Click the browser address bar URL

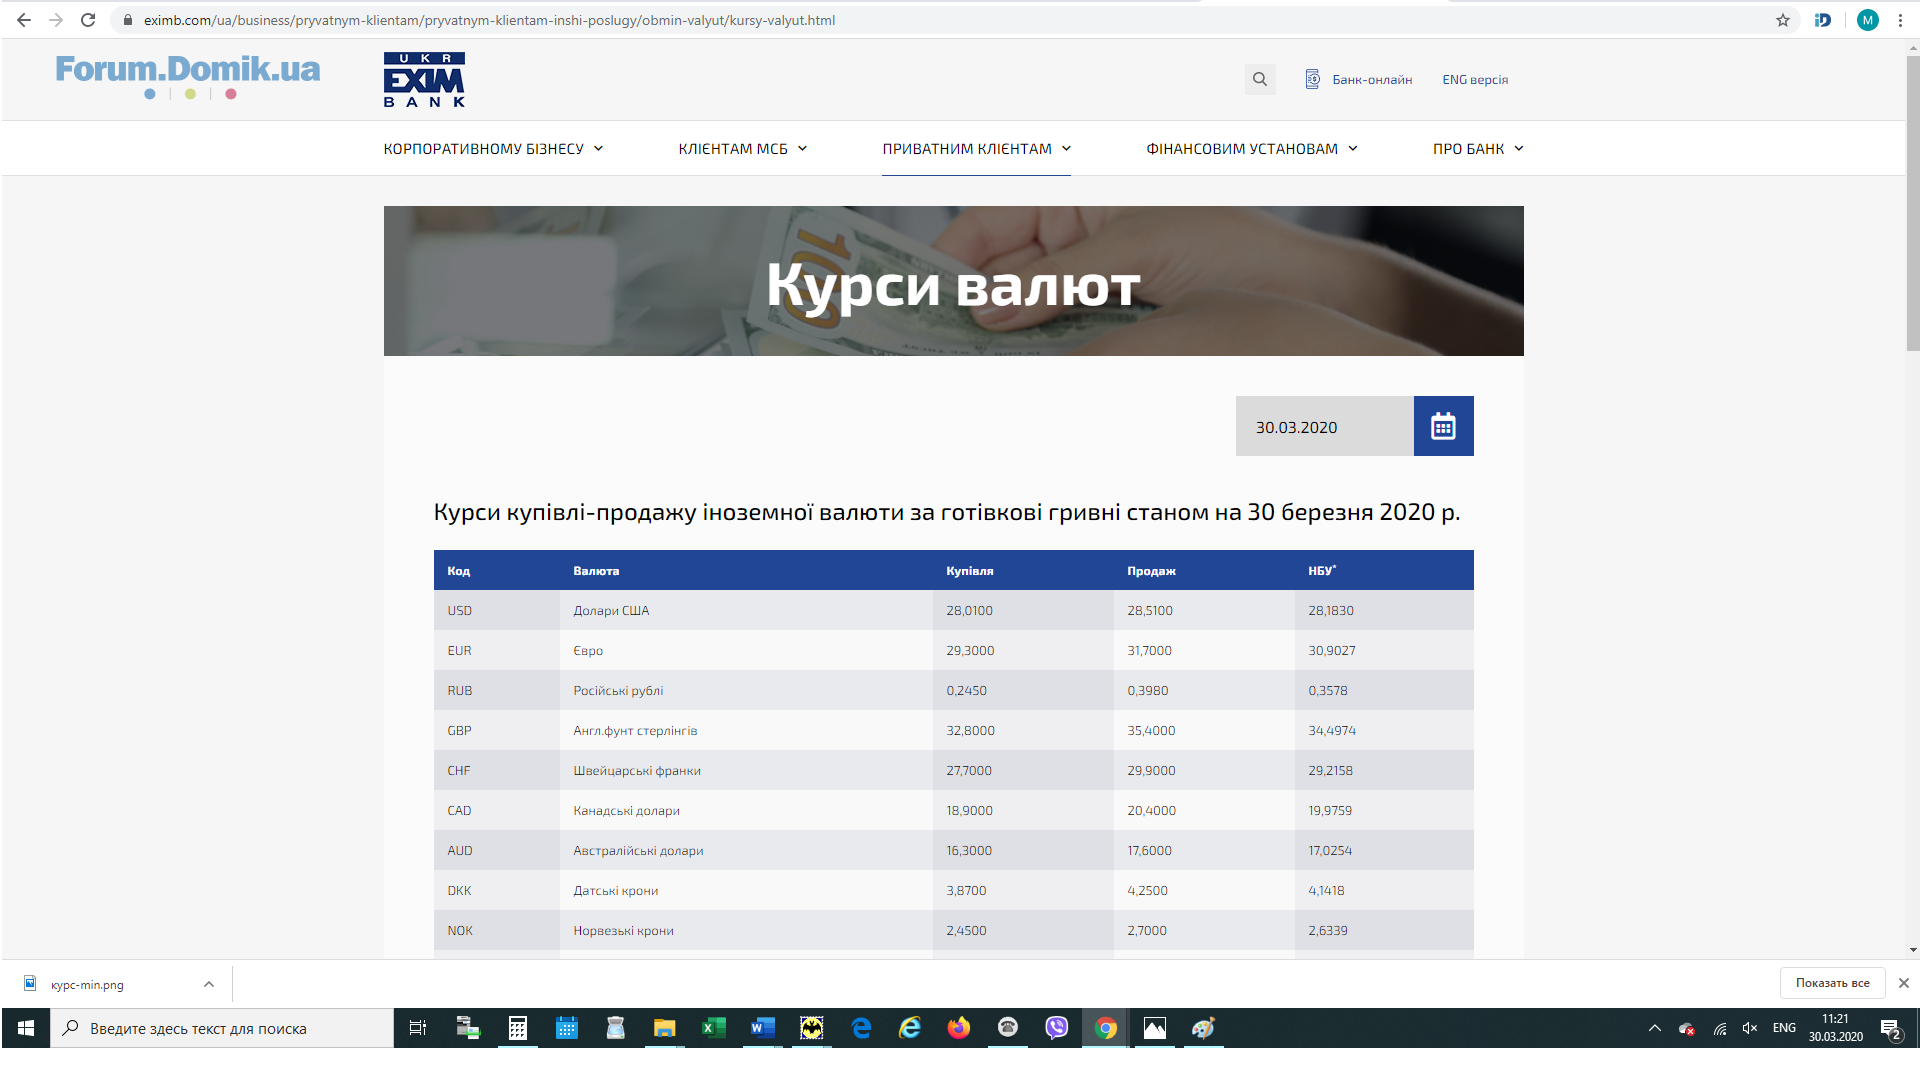click(x=489, y=20)
